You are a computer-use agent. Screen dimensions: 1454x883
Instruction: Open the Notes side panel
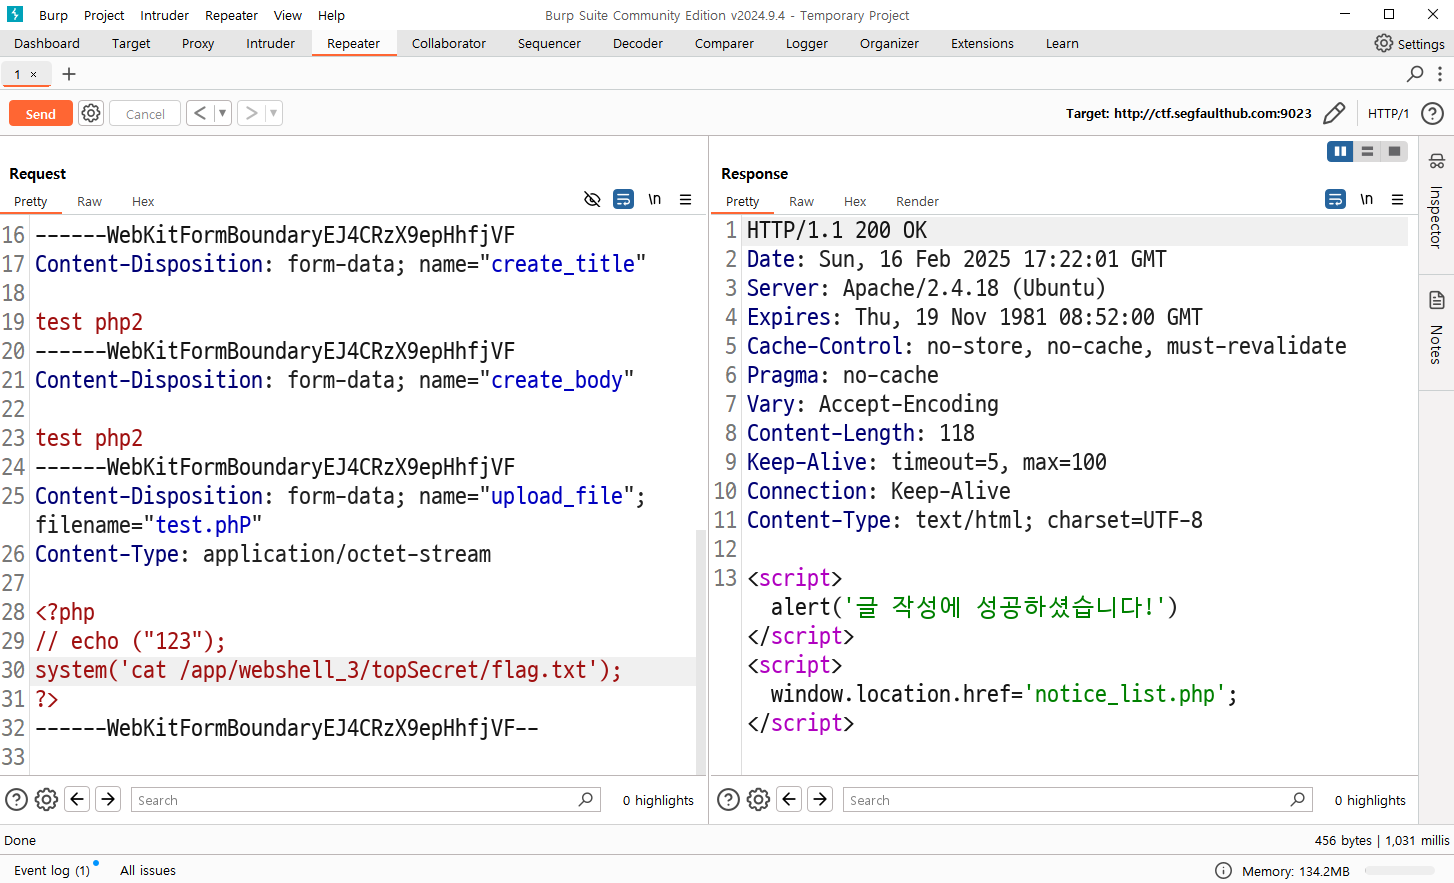[x=1436, y=327]
